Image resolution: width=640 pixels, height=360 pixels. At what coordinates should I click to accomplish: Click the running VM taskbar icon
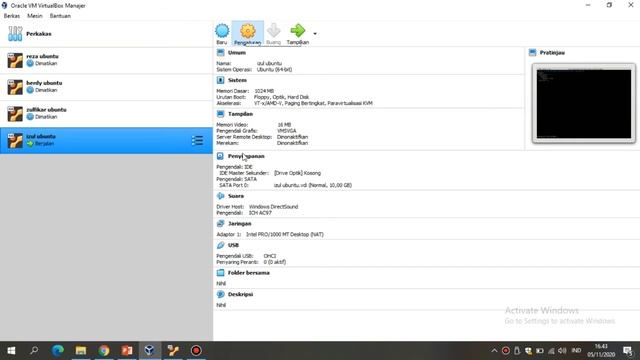point(173,351)
